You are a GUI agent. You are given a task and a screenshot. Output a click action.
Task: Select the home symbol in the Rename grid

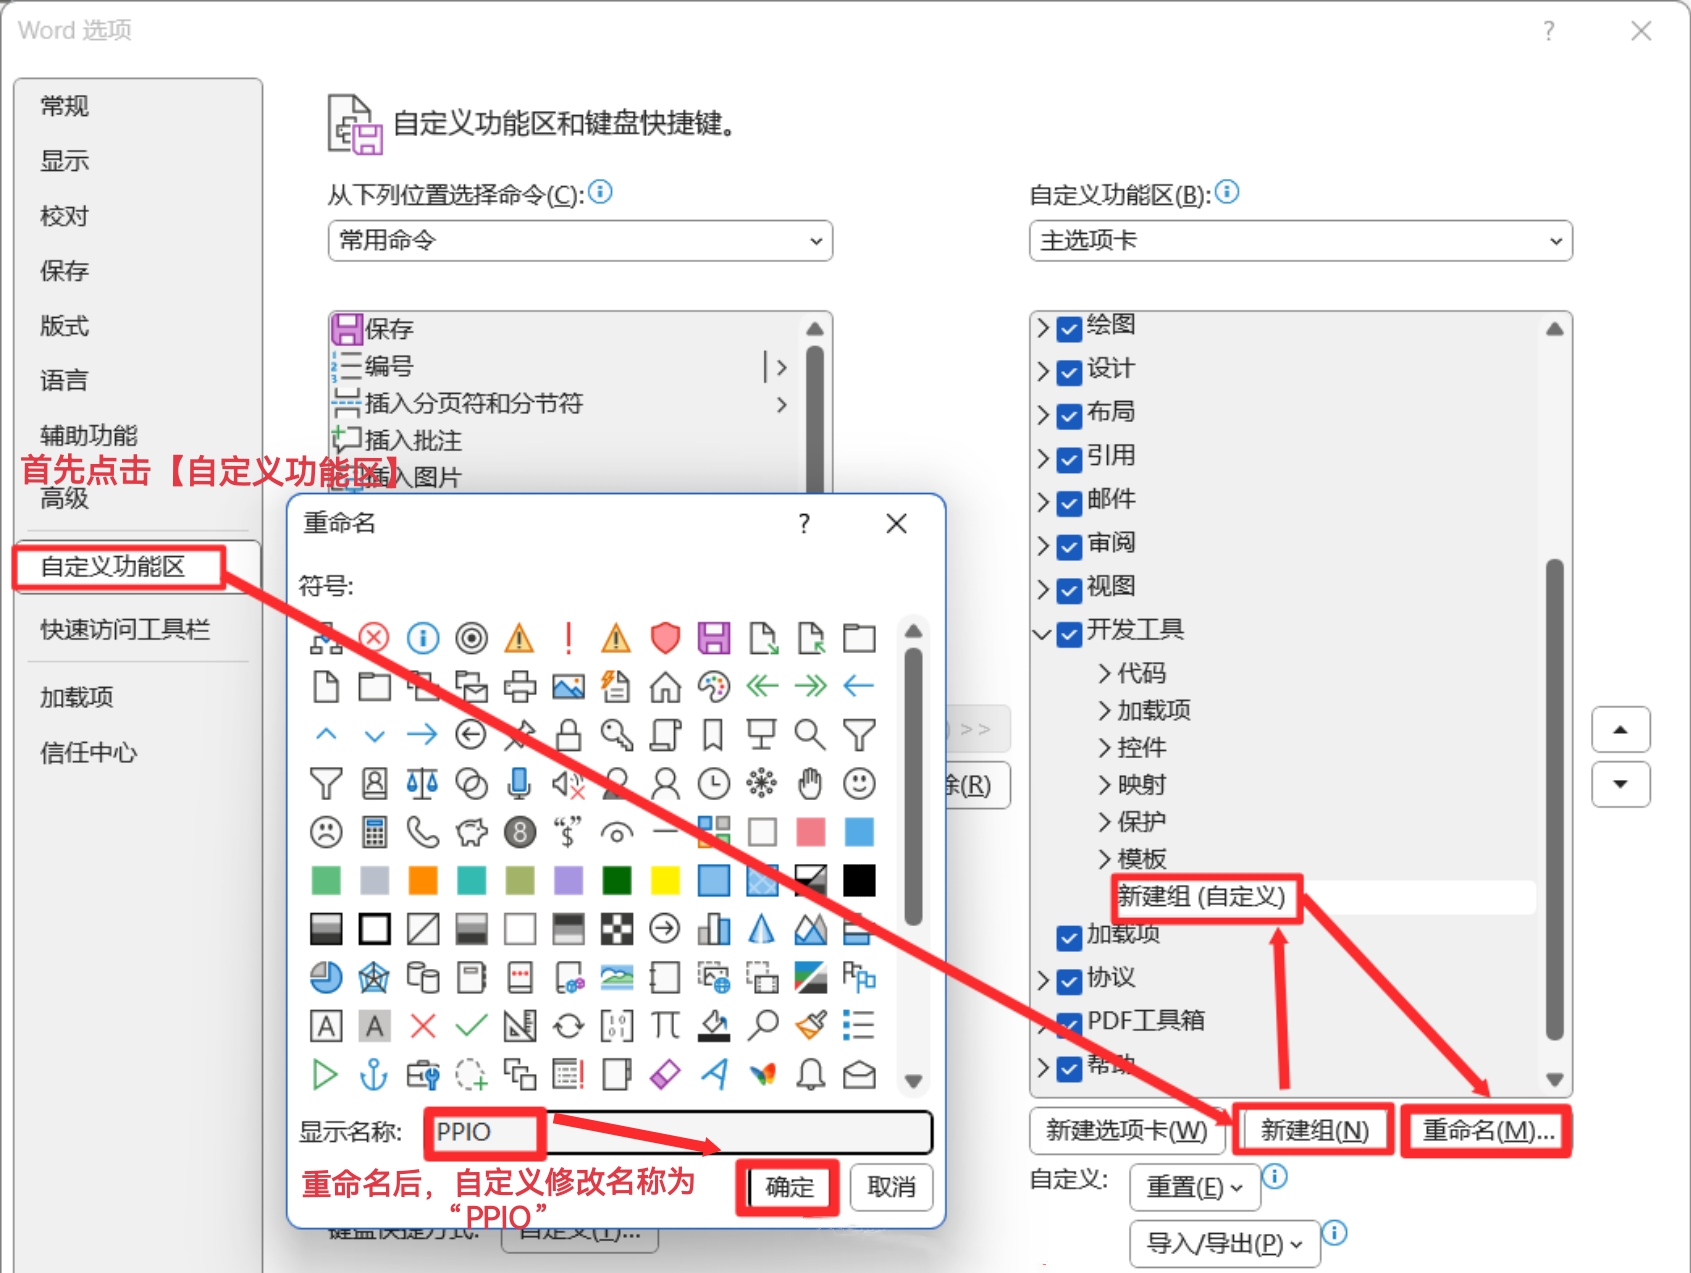click(x=665, y=686)
